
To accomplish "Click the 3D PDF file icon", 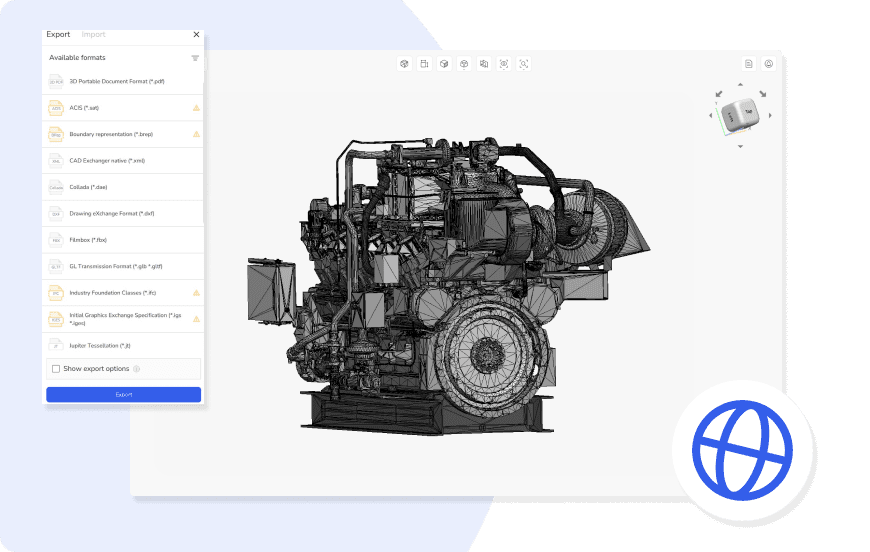I will point(56,82).
